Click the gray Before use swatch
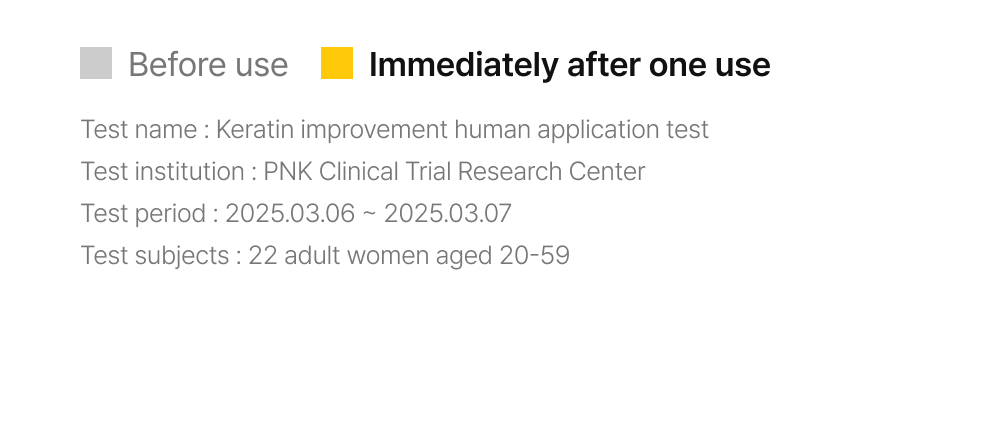The image size is (1000, 436). (x=96, y=63)
